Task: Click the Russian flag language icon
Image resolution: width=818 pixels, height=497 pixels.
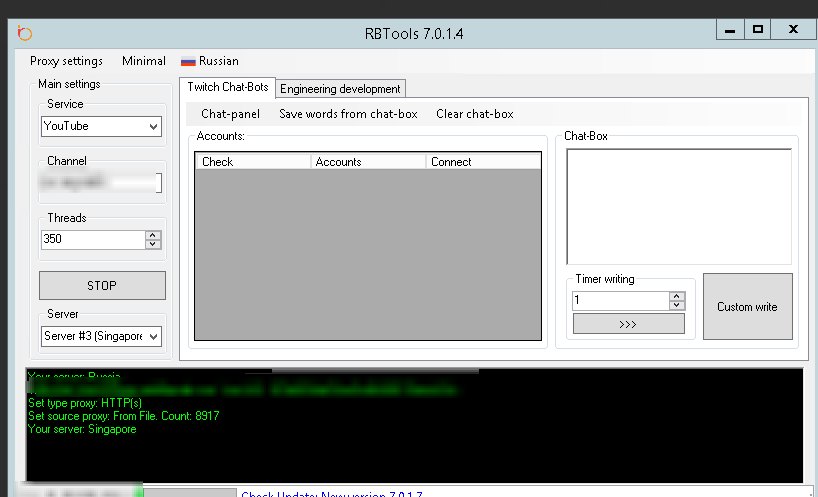Action: [x=187, y=61]
